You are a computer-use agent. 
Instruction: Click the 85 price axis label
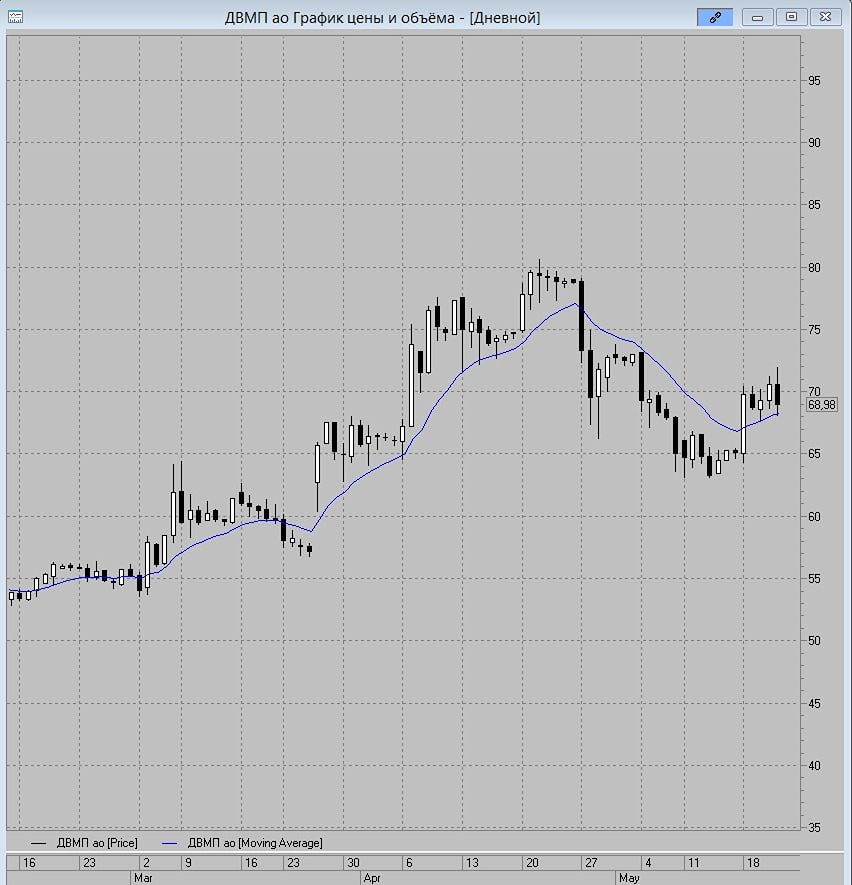(814, 205)
